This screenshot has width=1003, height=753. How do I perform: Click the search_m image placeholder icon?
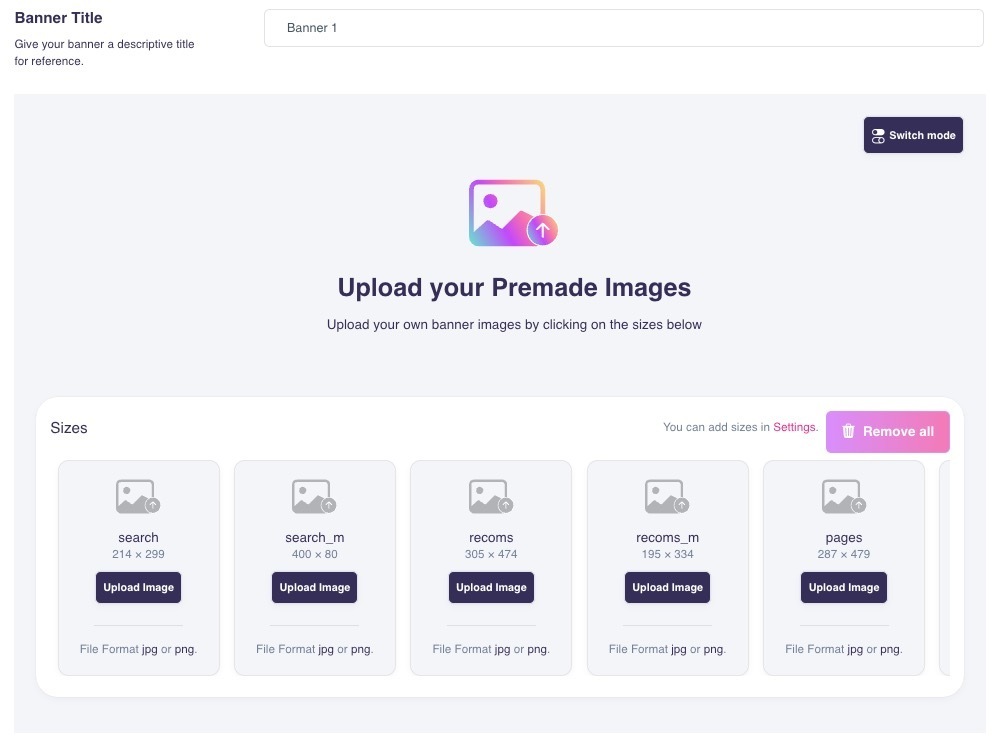314,497
